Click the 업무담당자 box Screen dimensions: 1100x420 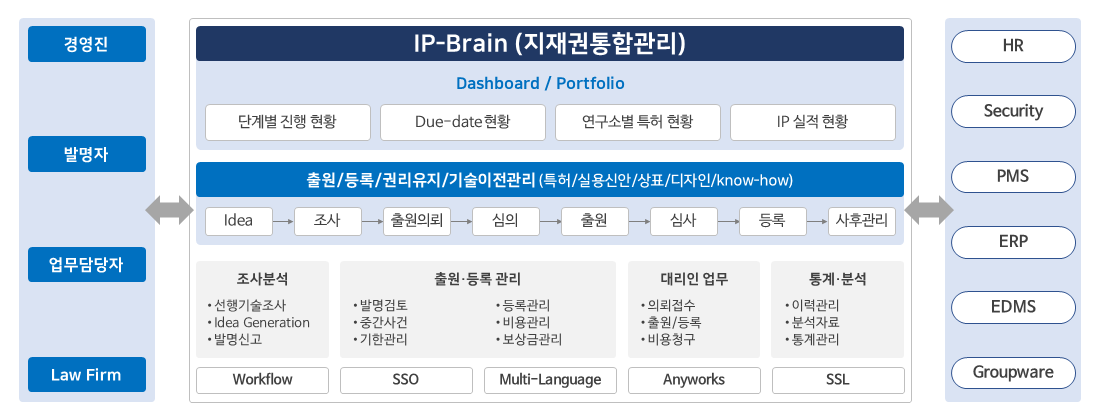[x=86, y=264]
